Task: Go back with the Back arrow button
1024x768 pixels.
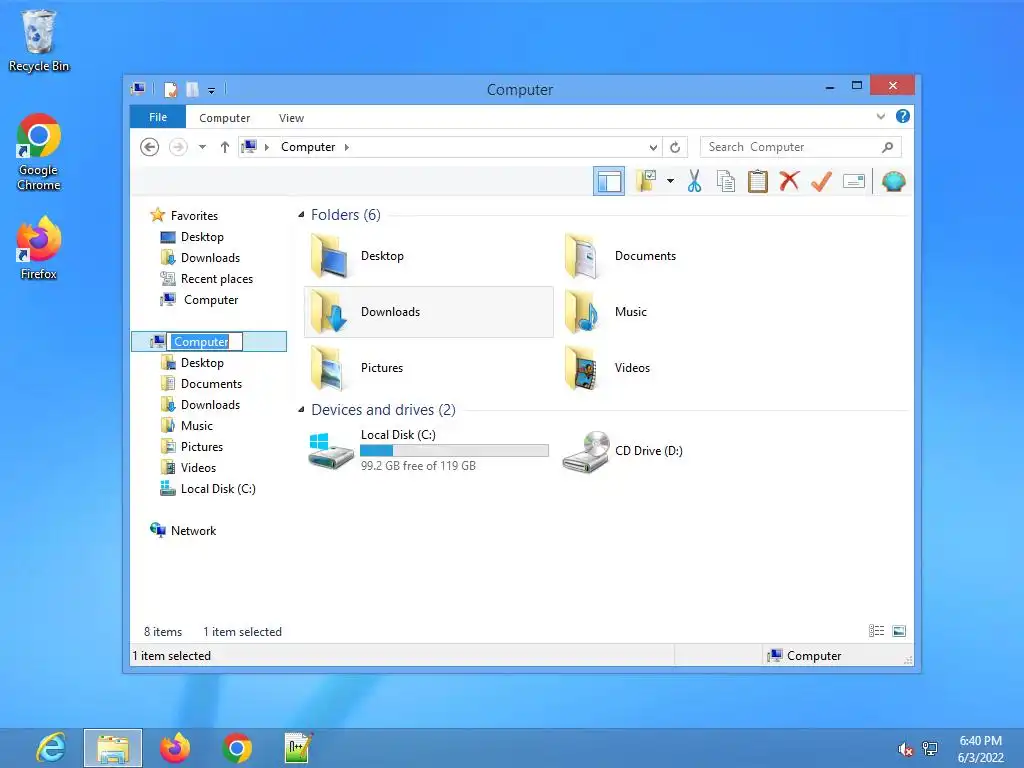Action: (150, 147)
